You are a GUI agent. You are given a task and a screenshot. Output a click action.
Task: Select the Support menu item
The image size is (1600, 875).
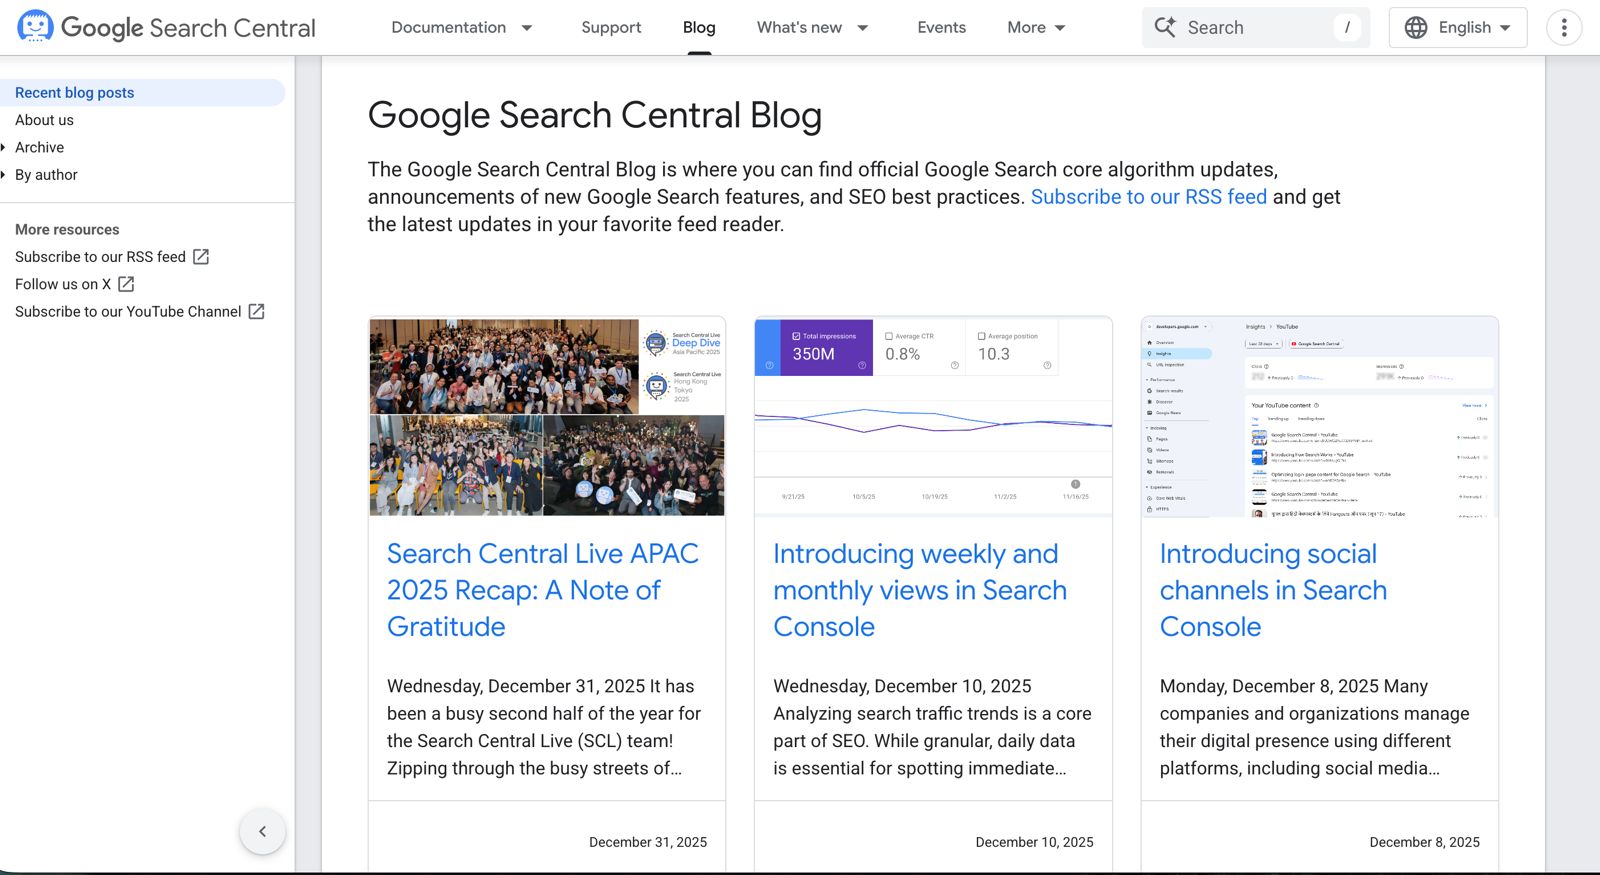coord(611,27)
